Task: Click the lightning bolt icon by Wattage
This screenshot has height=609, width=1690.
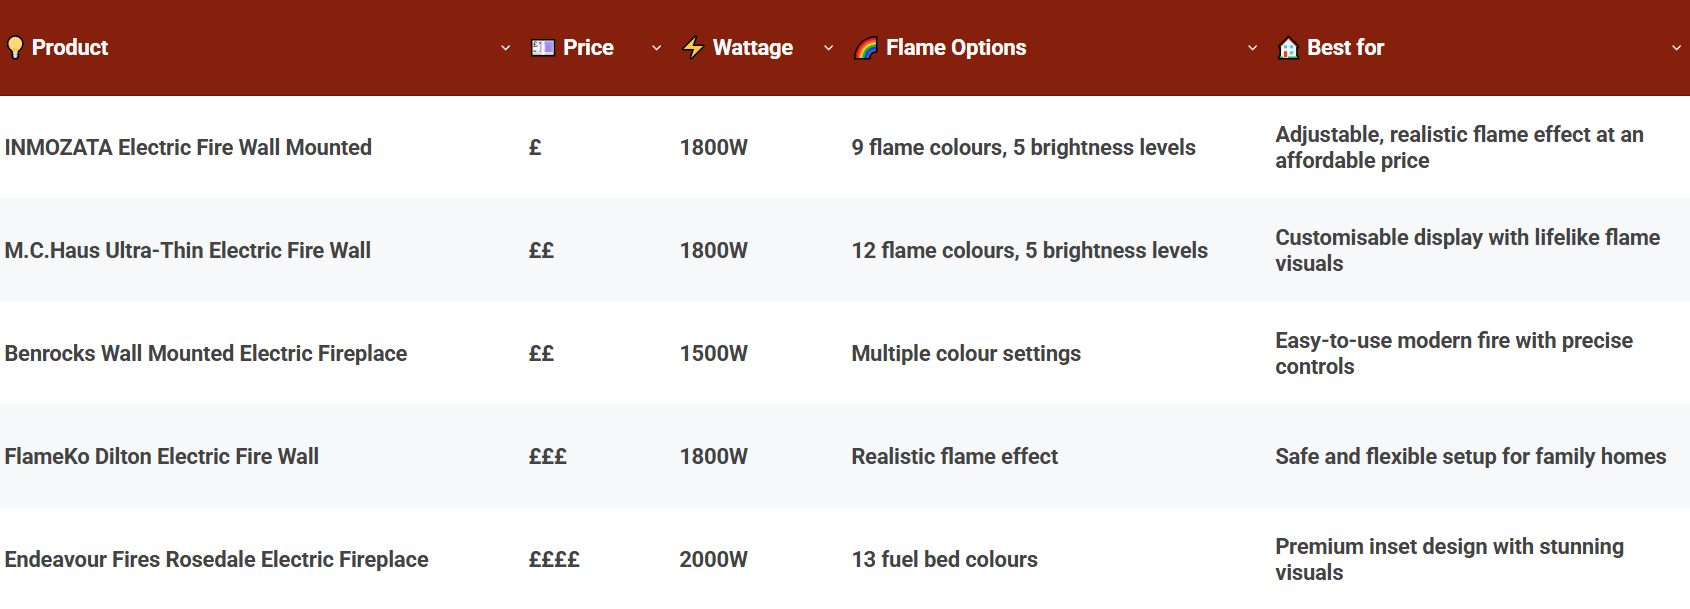Action: 694,46
